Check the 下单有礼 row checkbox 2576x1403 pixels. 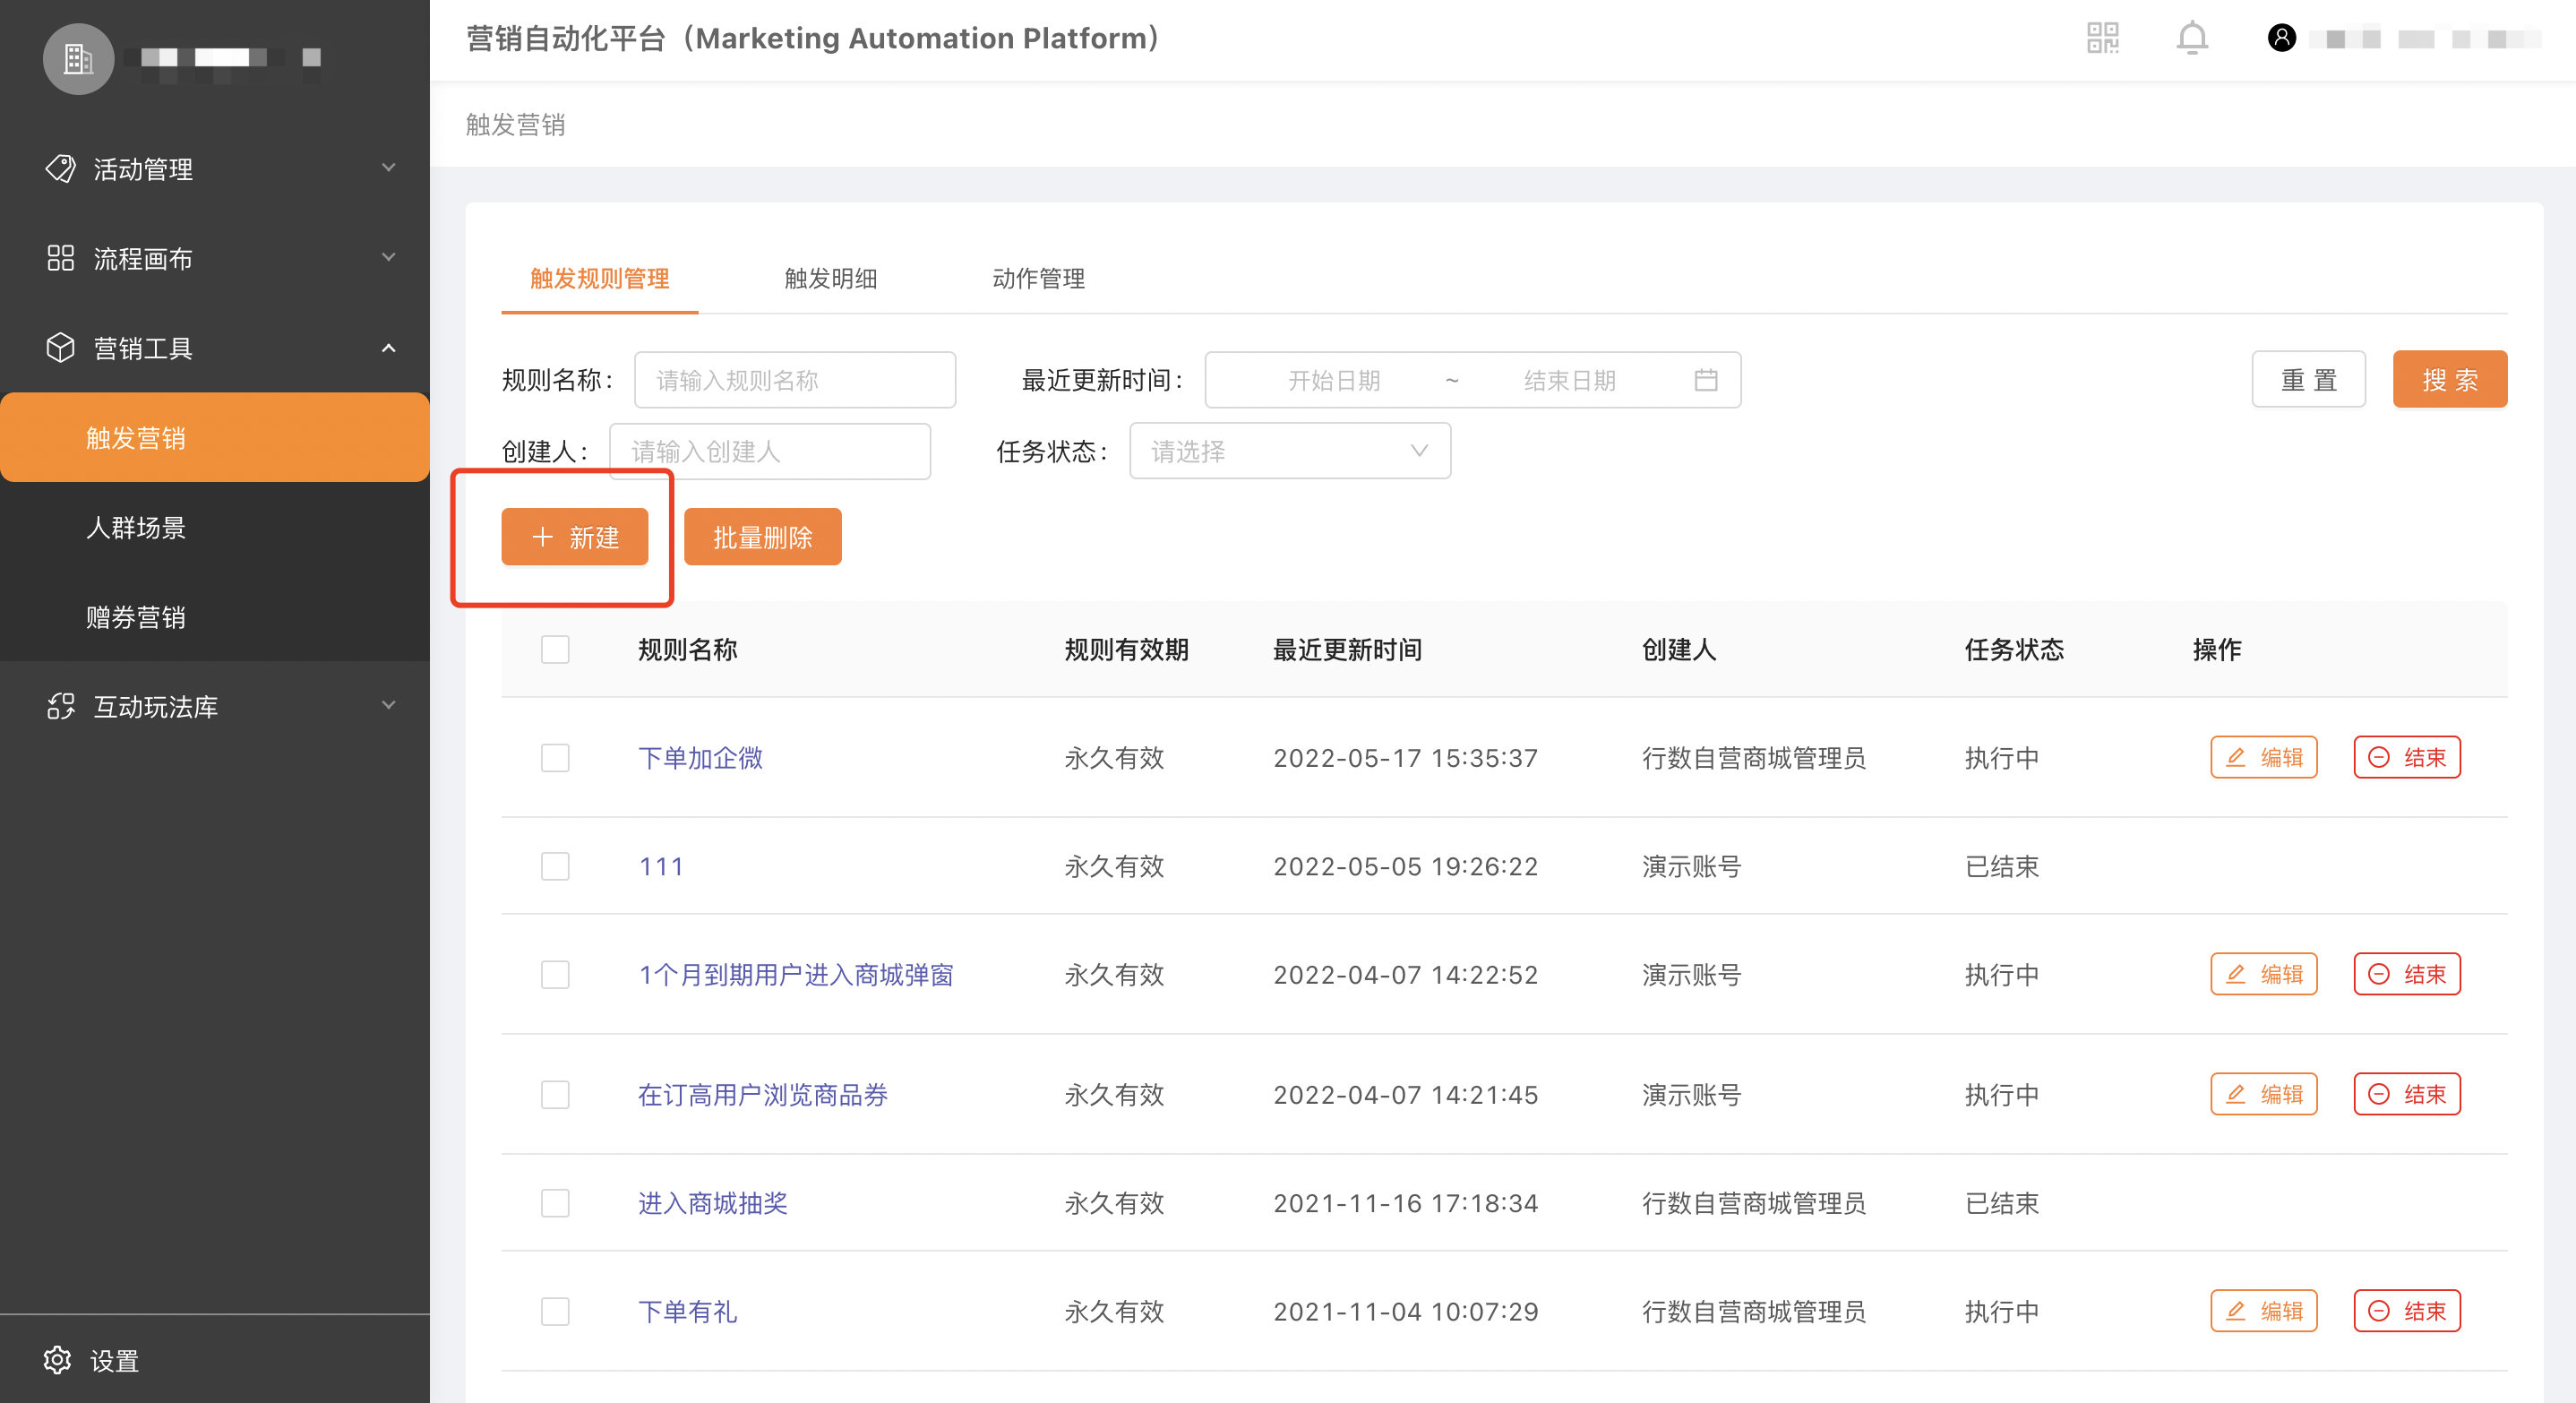(x=555, y=1311)
